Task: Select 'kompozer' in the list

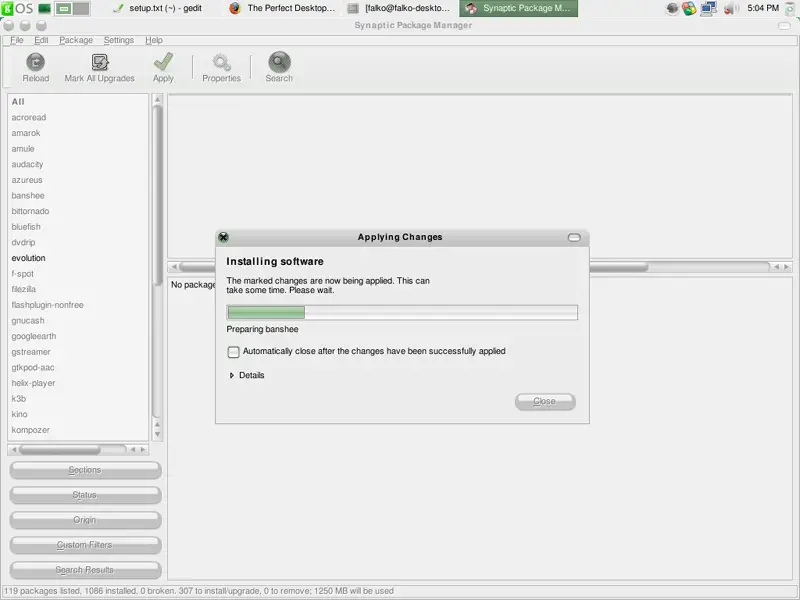Action: point(78,430)
